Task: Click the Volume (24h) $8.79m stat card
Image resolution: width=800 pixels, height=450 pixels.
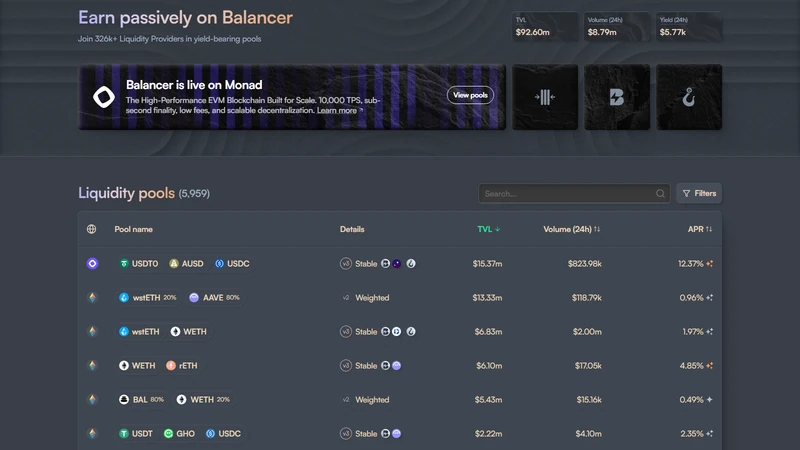Action: tap(617, 27)
